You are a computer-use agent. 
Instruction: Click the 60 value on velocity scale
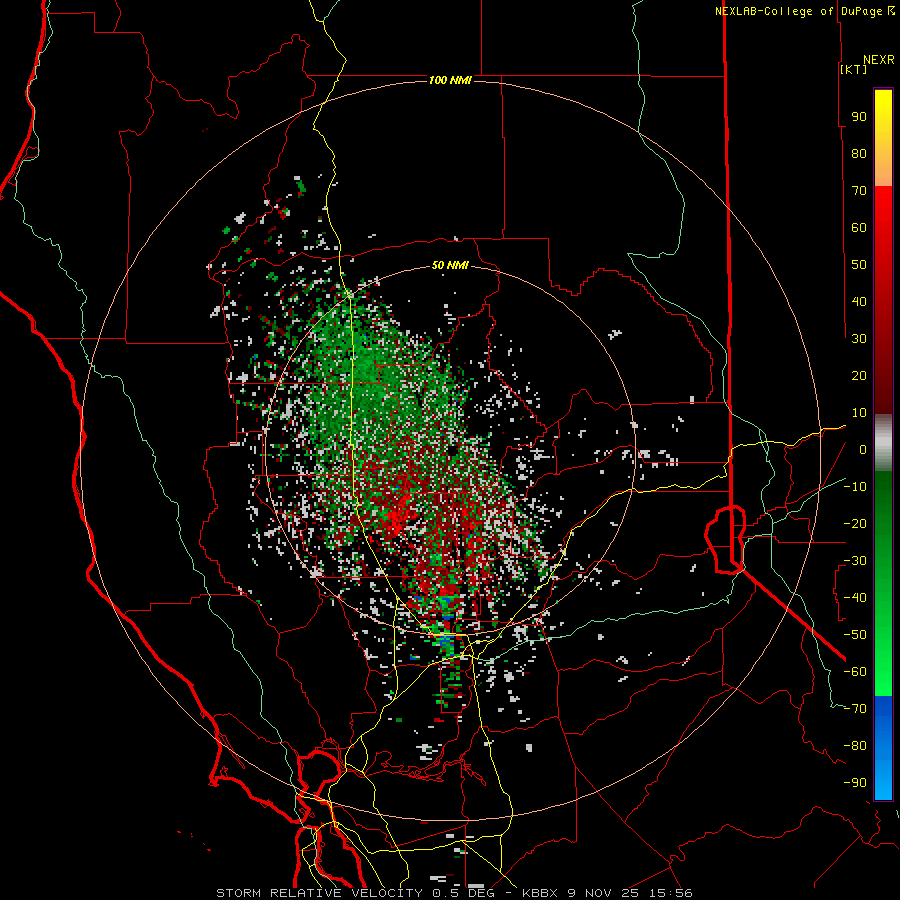[x=859, y=227]
